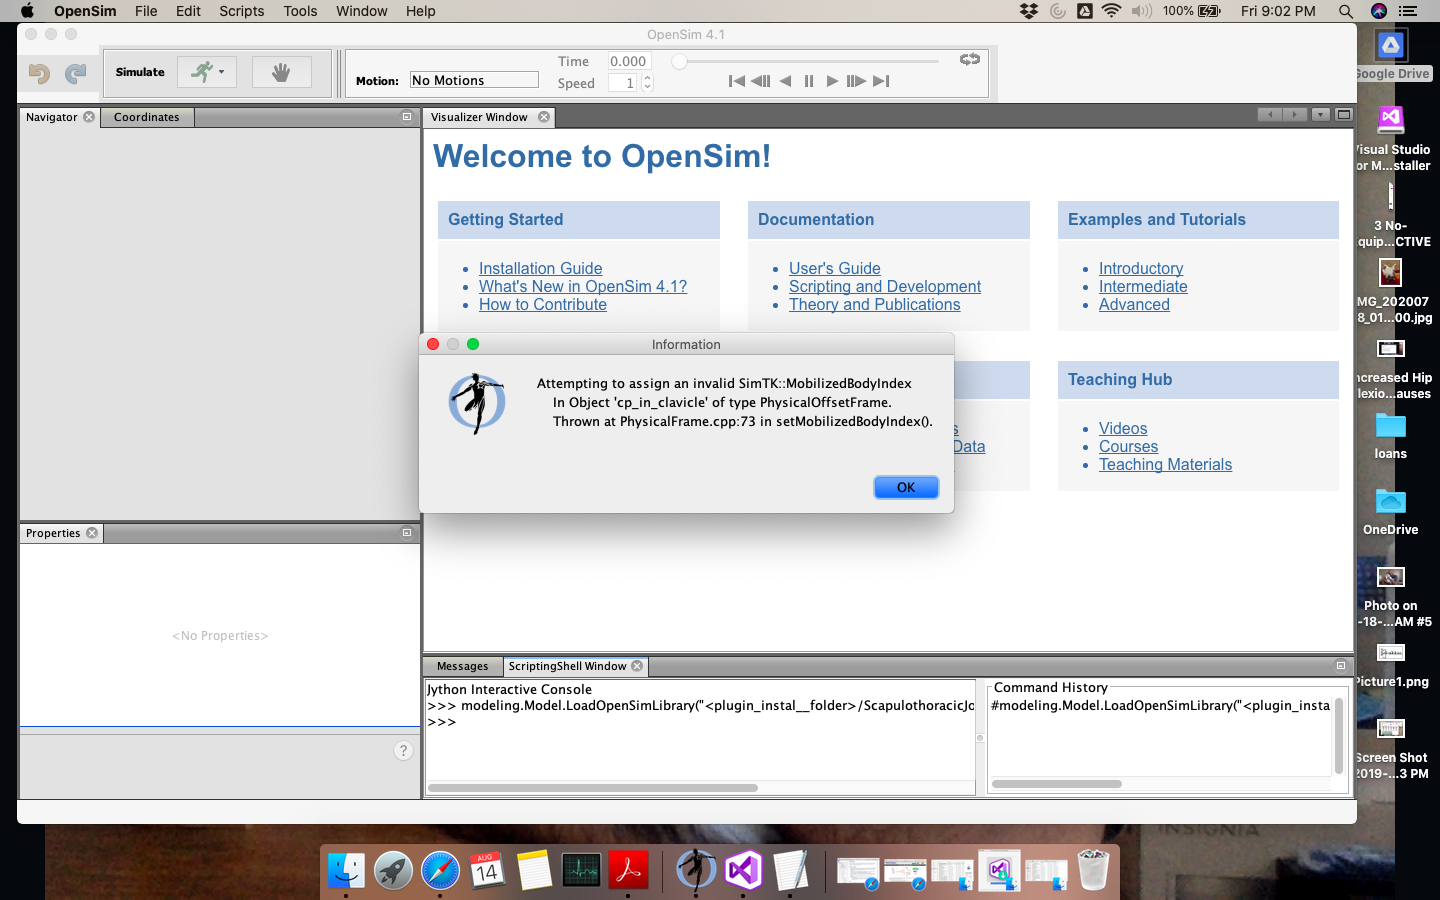Click the undo arrow in the toolbar

39,73
